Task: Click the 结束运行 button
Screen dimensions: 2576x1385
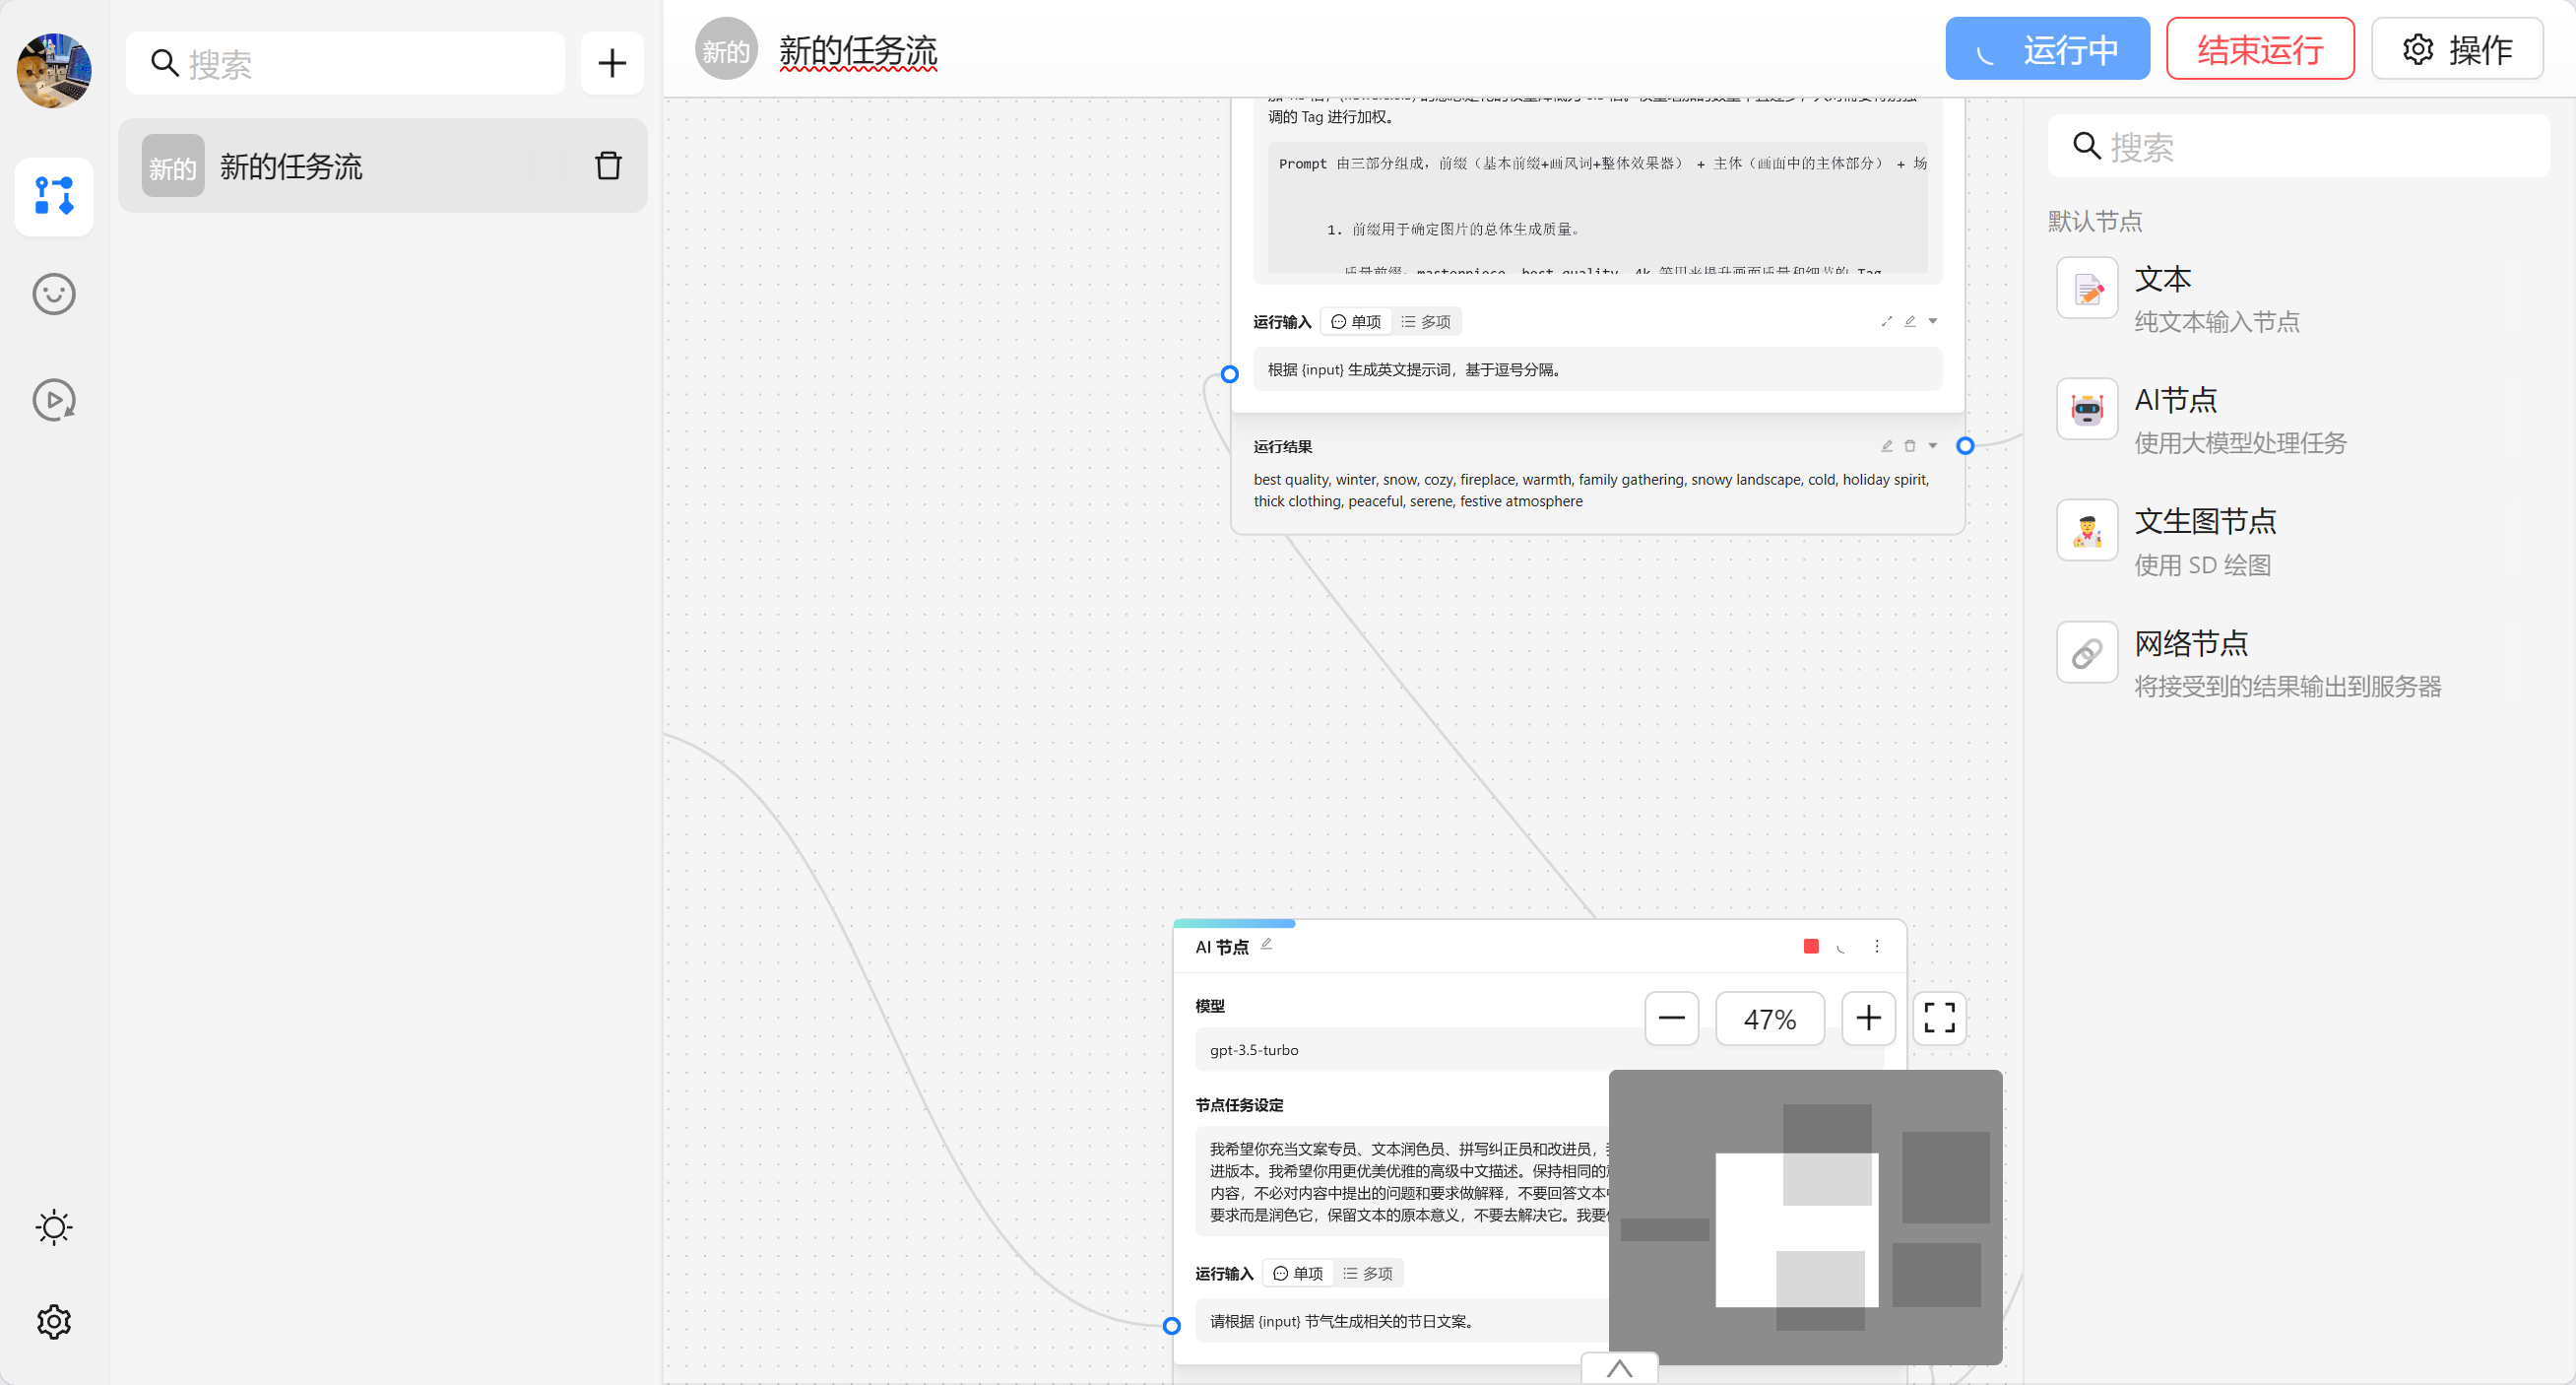Action: [2259, 49]
